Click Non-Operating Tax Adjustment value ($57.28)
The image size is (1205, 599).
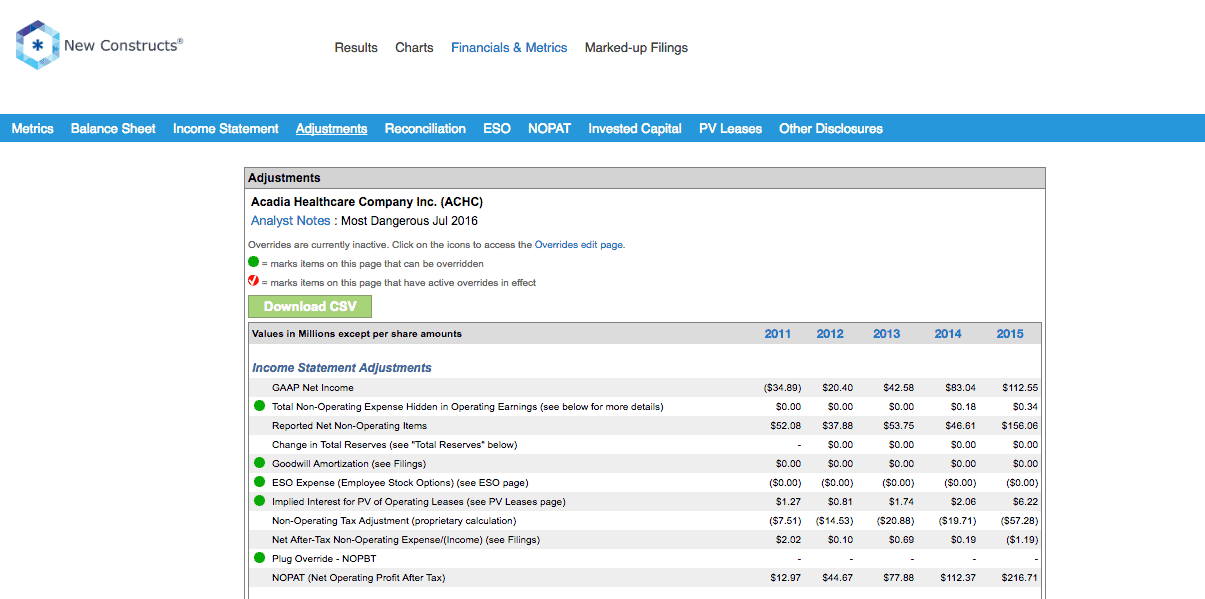(1019, 520)
